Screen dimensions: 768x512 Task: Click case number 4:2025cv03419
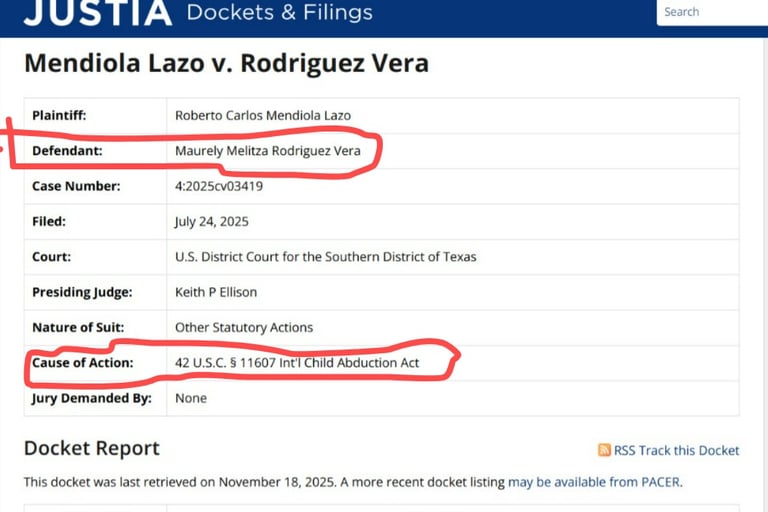219,186
